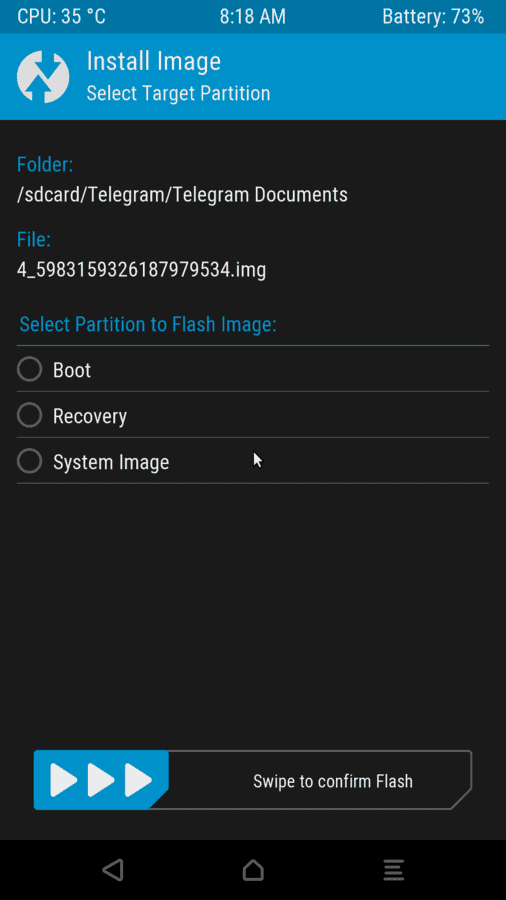Tap the Select Target Partition subtitle
Viewport: 506px width, 900px height.
tap(178, 93)
